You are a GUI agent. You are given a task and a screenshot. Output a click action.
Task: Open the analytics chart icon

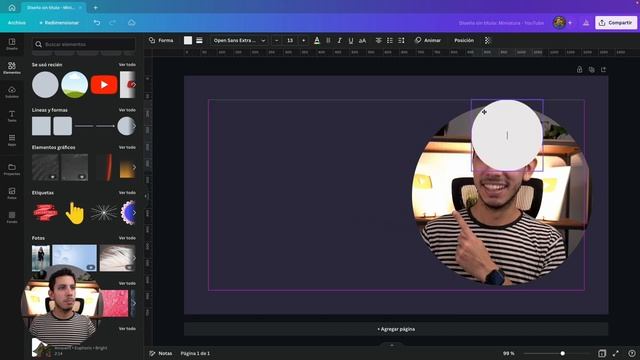click(x=586, y=23)
